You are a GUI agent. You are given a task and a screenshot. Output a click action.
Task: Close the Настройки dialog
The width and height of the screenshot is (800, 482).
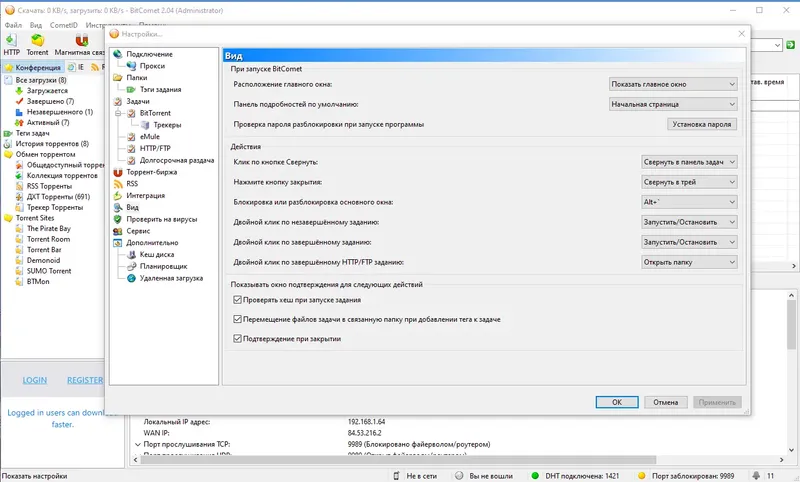[741, 34]
